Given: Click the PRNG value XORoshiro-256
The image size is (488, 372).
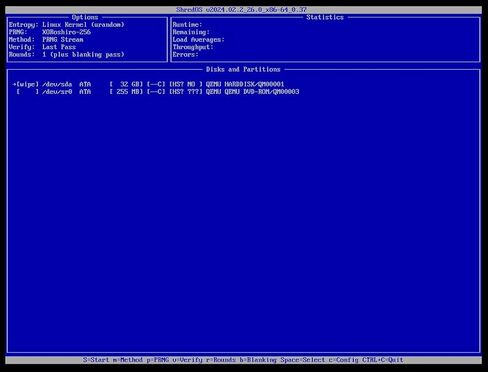Looking at the screenshot, I should point(66,32).
